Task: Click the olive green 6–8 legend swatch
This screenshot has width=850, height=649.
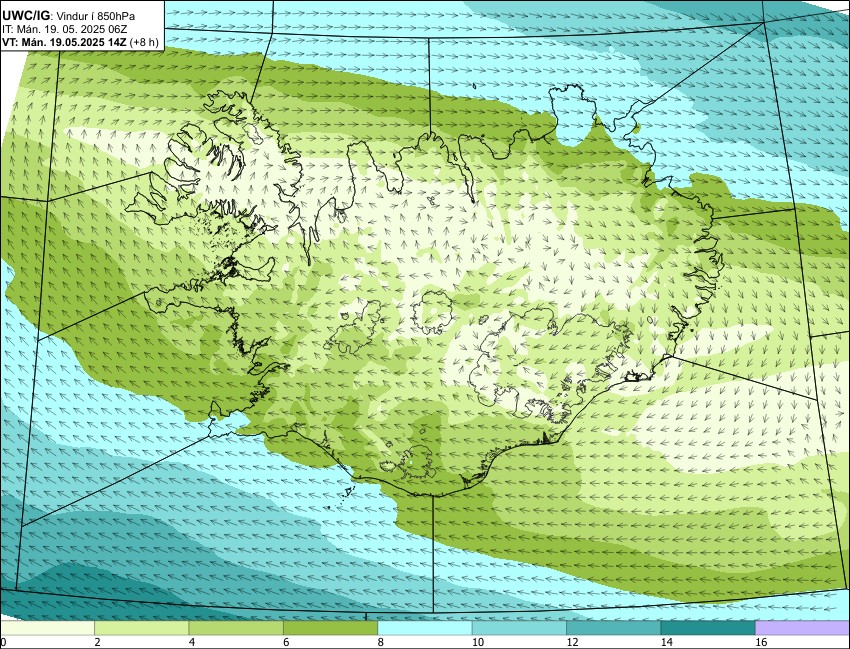Action: point(330,628)
